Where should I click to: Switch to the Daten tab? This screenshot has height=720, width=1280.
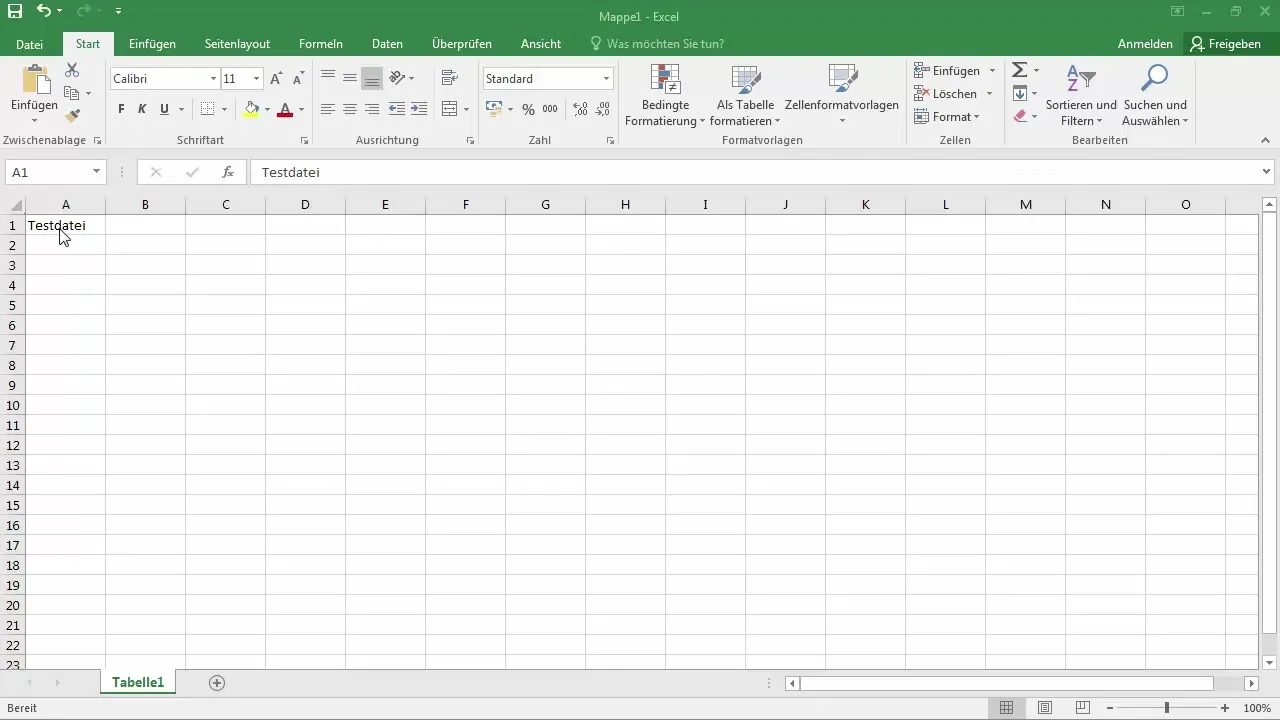click(388, 44)
